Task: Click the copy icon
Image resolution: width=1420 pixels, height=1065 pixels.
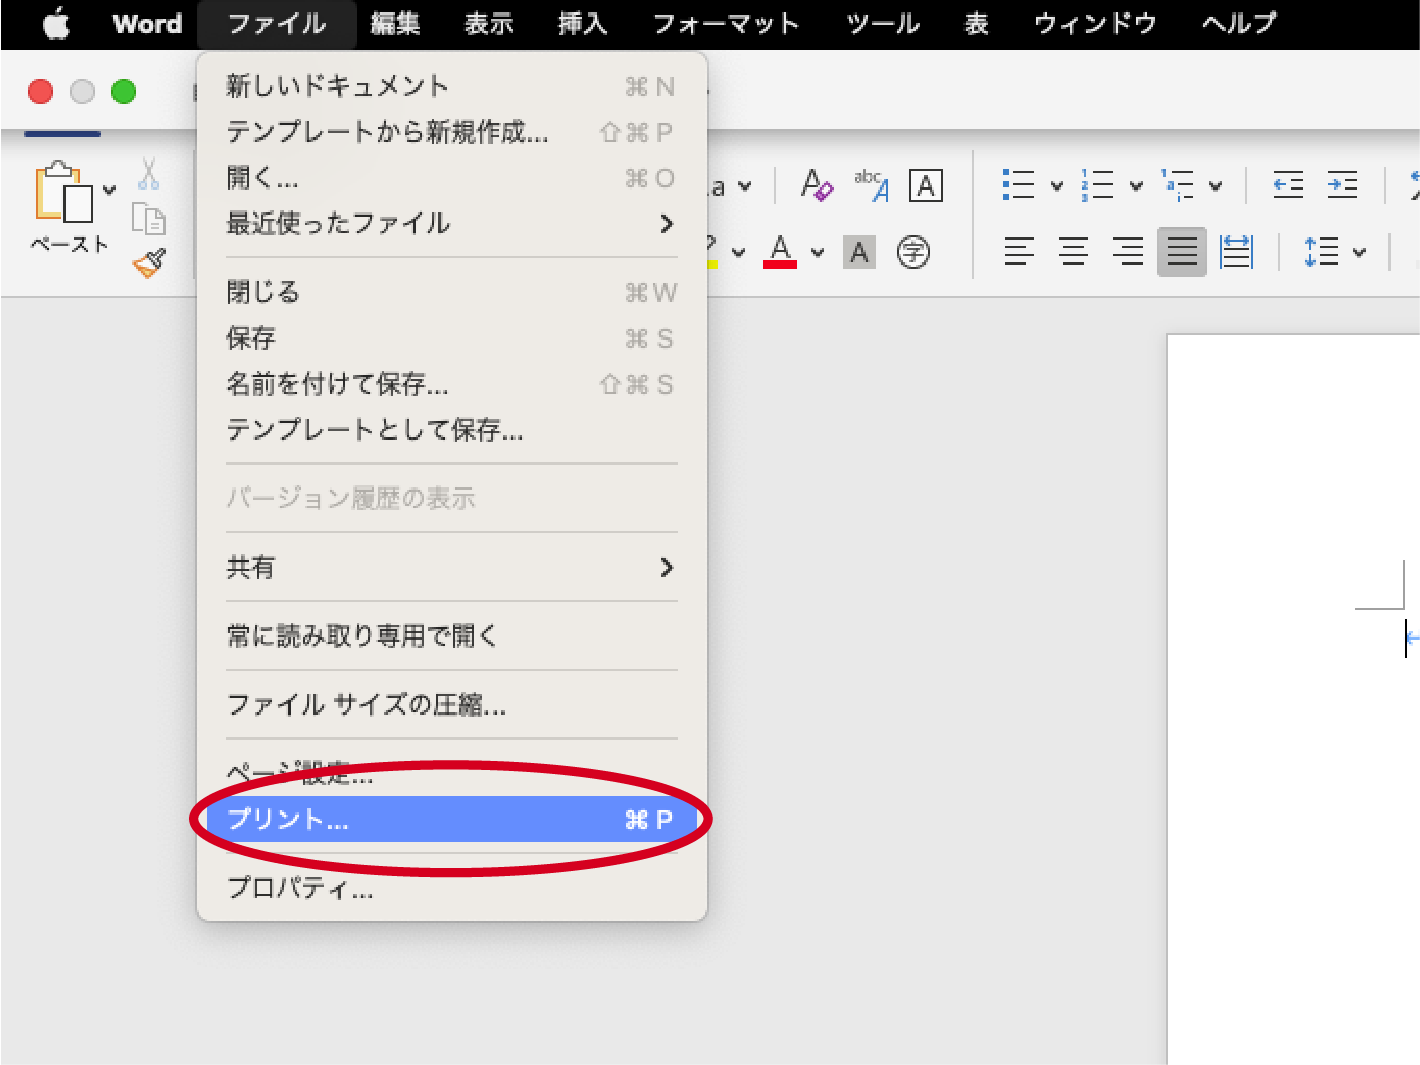Action: [149, 217]
